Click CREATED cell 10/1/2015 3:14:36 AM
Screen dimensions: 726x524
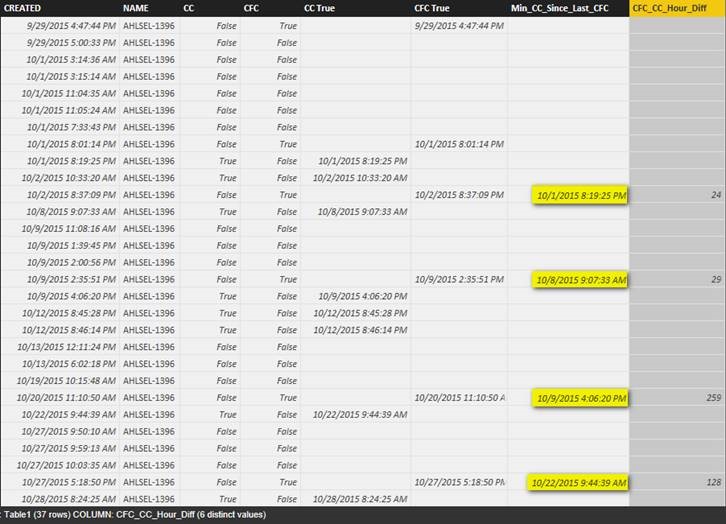(x=71, y=60)
